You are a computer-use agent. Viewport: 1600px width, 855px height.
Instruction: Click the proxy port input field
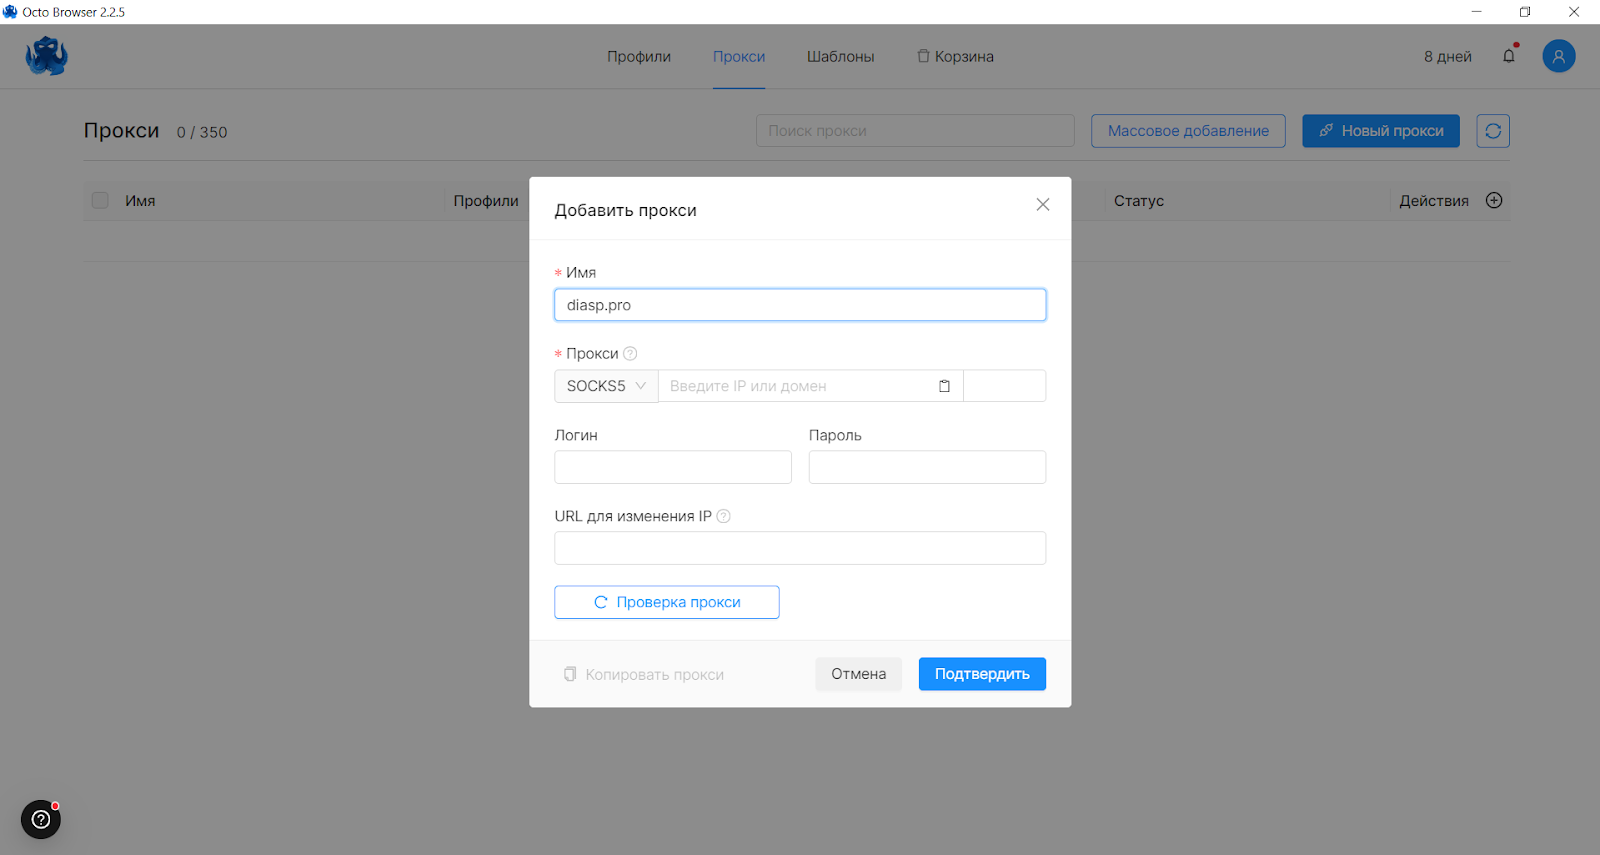click(1005, 386)
